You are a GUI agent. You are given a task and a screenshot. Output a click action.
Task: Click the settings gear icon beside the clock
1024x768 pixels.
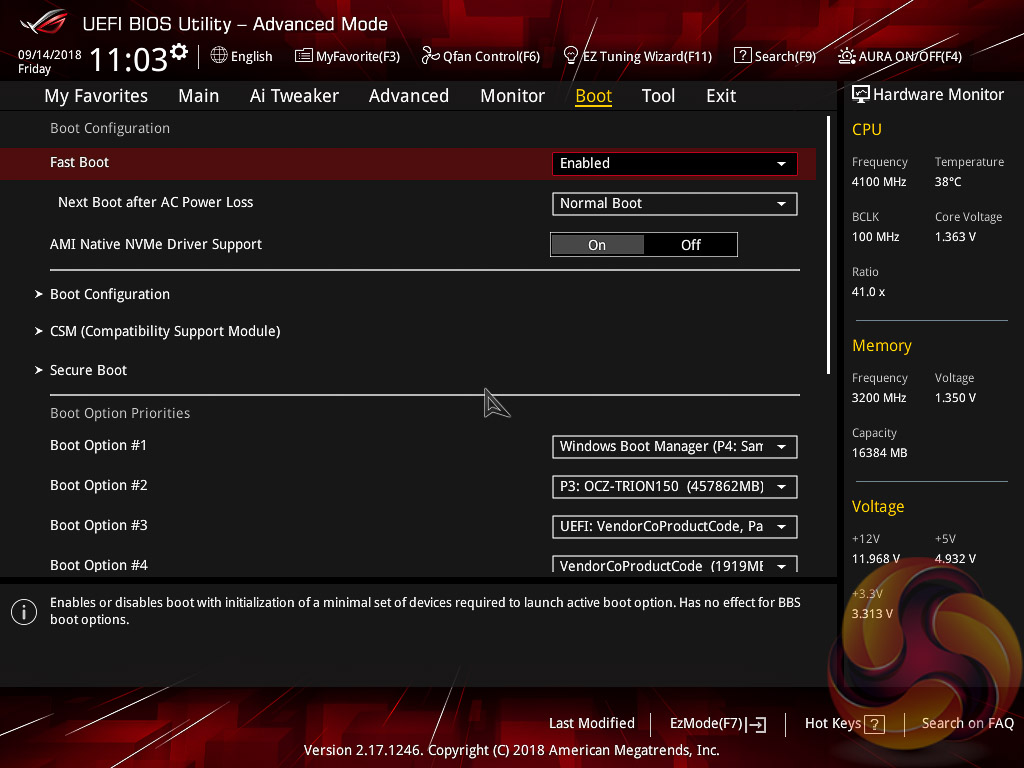(179, 51)
